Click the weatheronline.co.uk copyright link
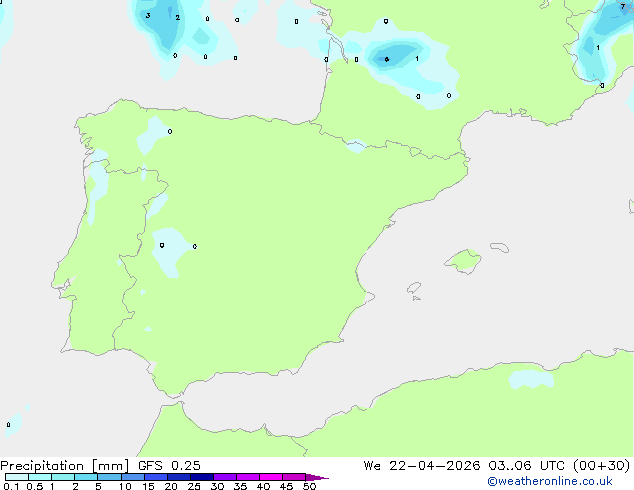 [550, 481]
